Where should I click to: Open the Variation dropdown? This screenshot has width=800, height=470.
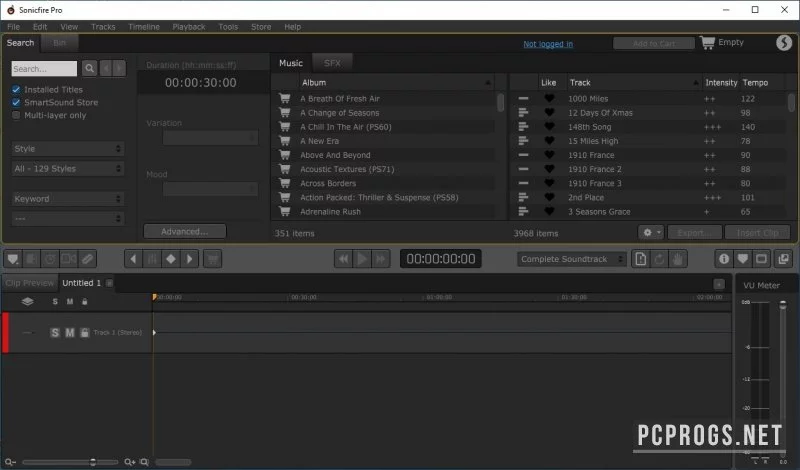coord(210,138)
